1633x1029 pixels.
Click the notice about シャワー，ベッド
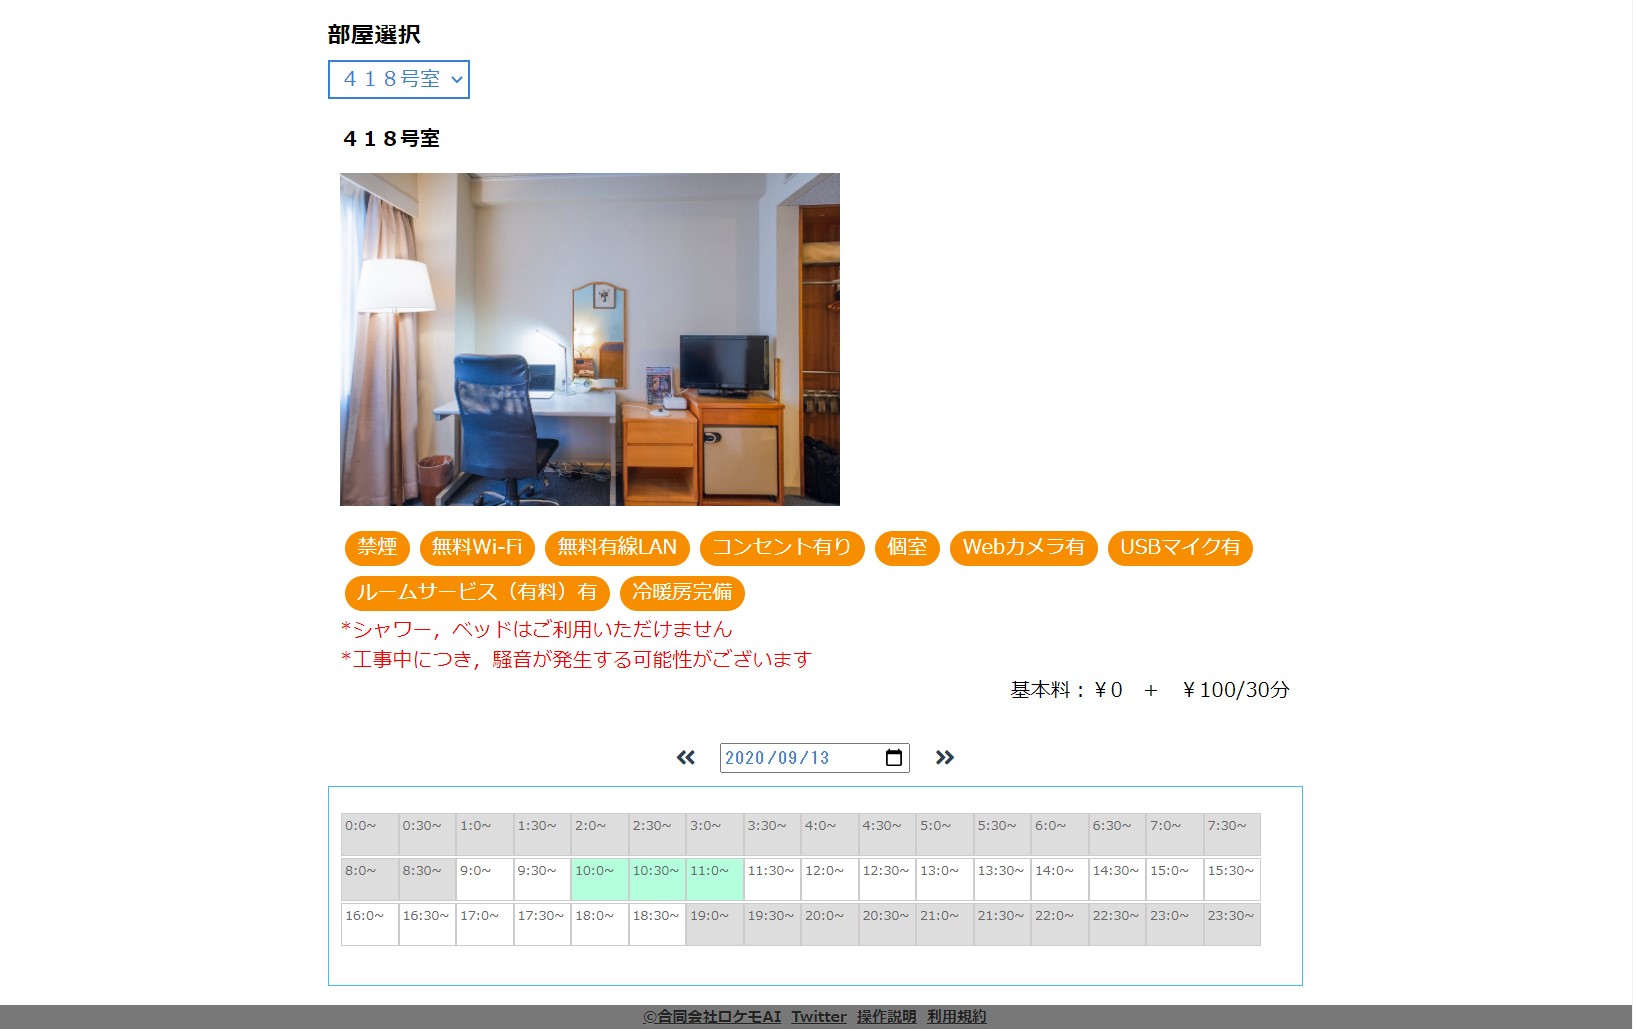click(537, 629)
